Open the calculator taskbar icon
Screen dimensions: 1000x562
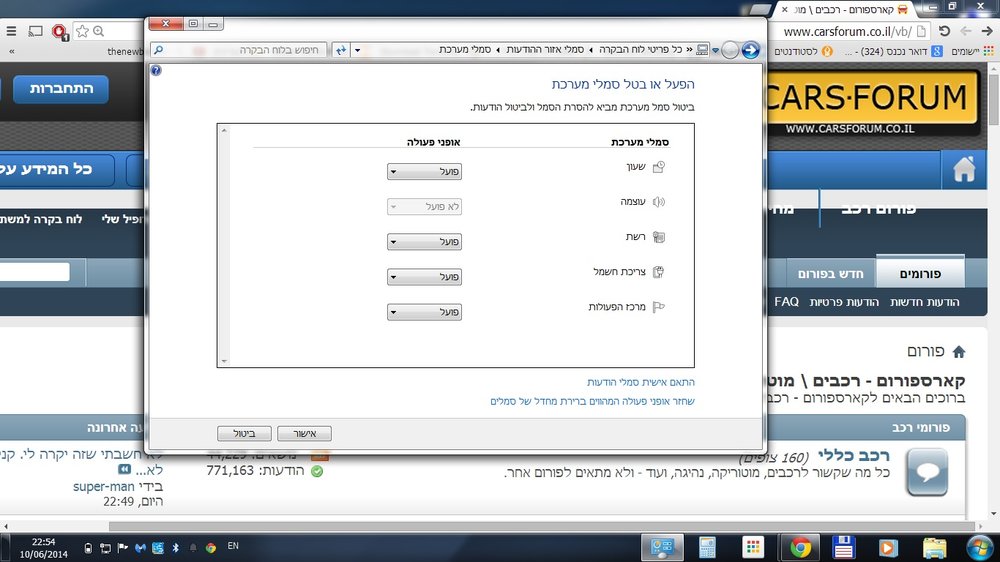pyautogui.click(x=707, y=547)
